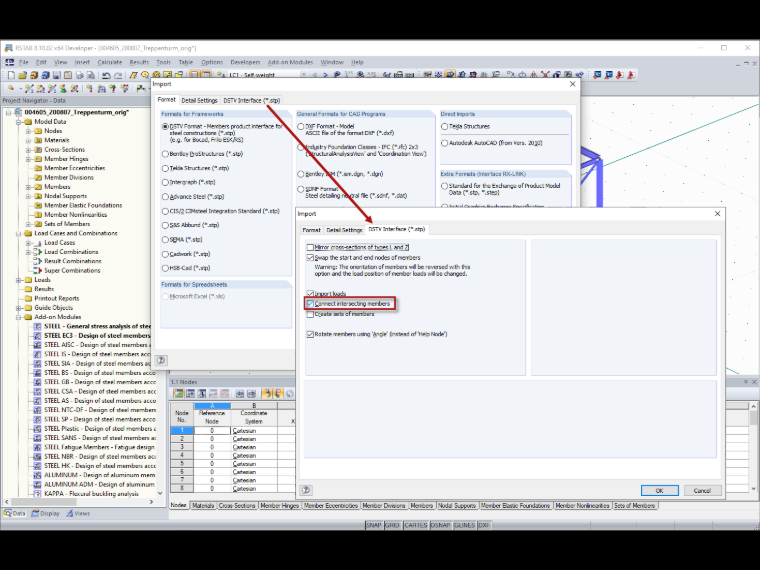Click right-arrow icon in Nodes table toolbar
This screenshot has width=760, height=570.
click(x=252, y=394)
